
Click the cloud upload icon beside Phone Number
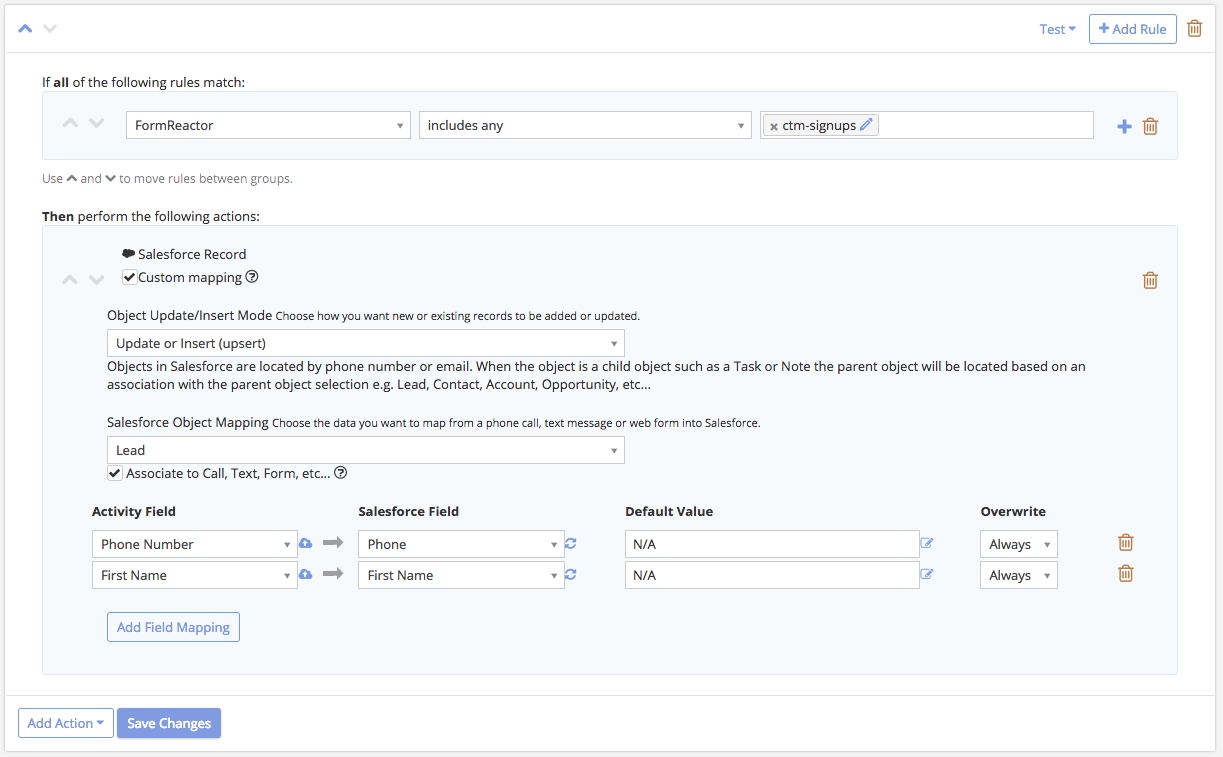coord(306,544)
